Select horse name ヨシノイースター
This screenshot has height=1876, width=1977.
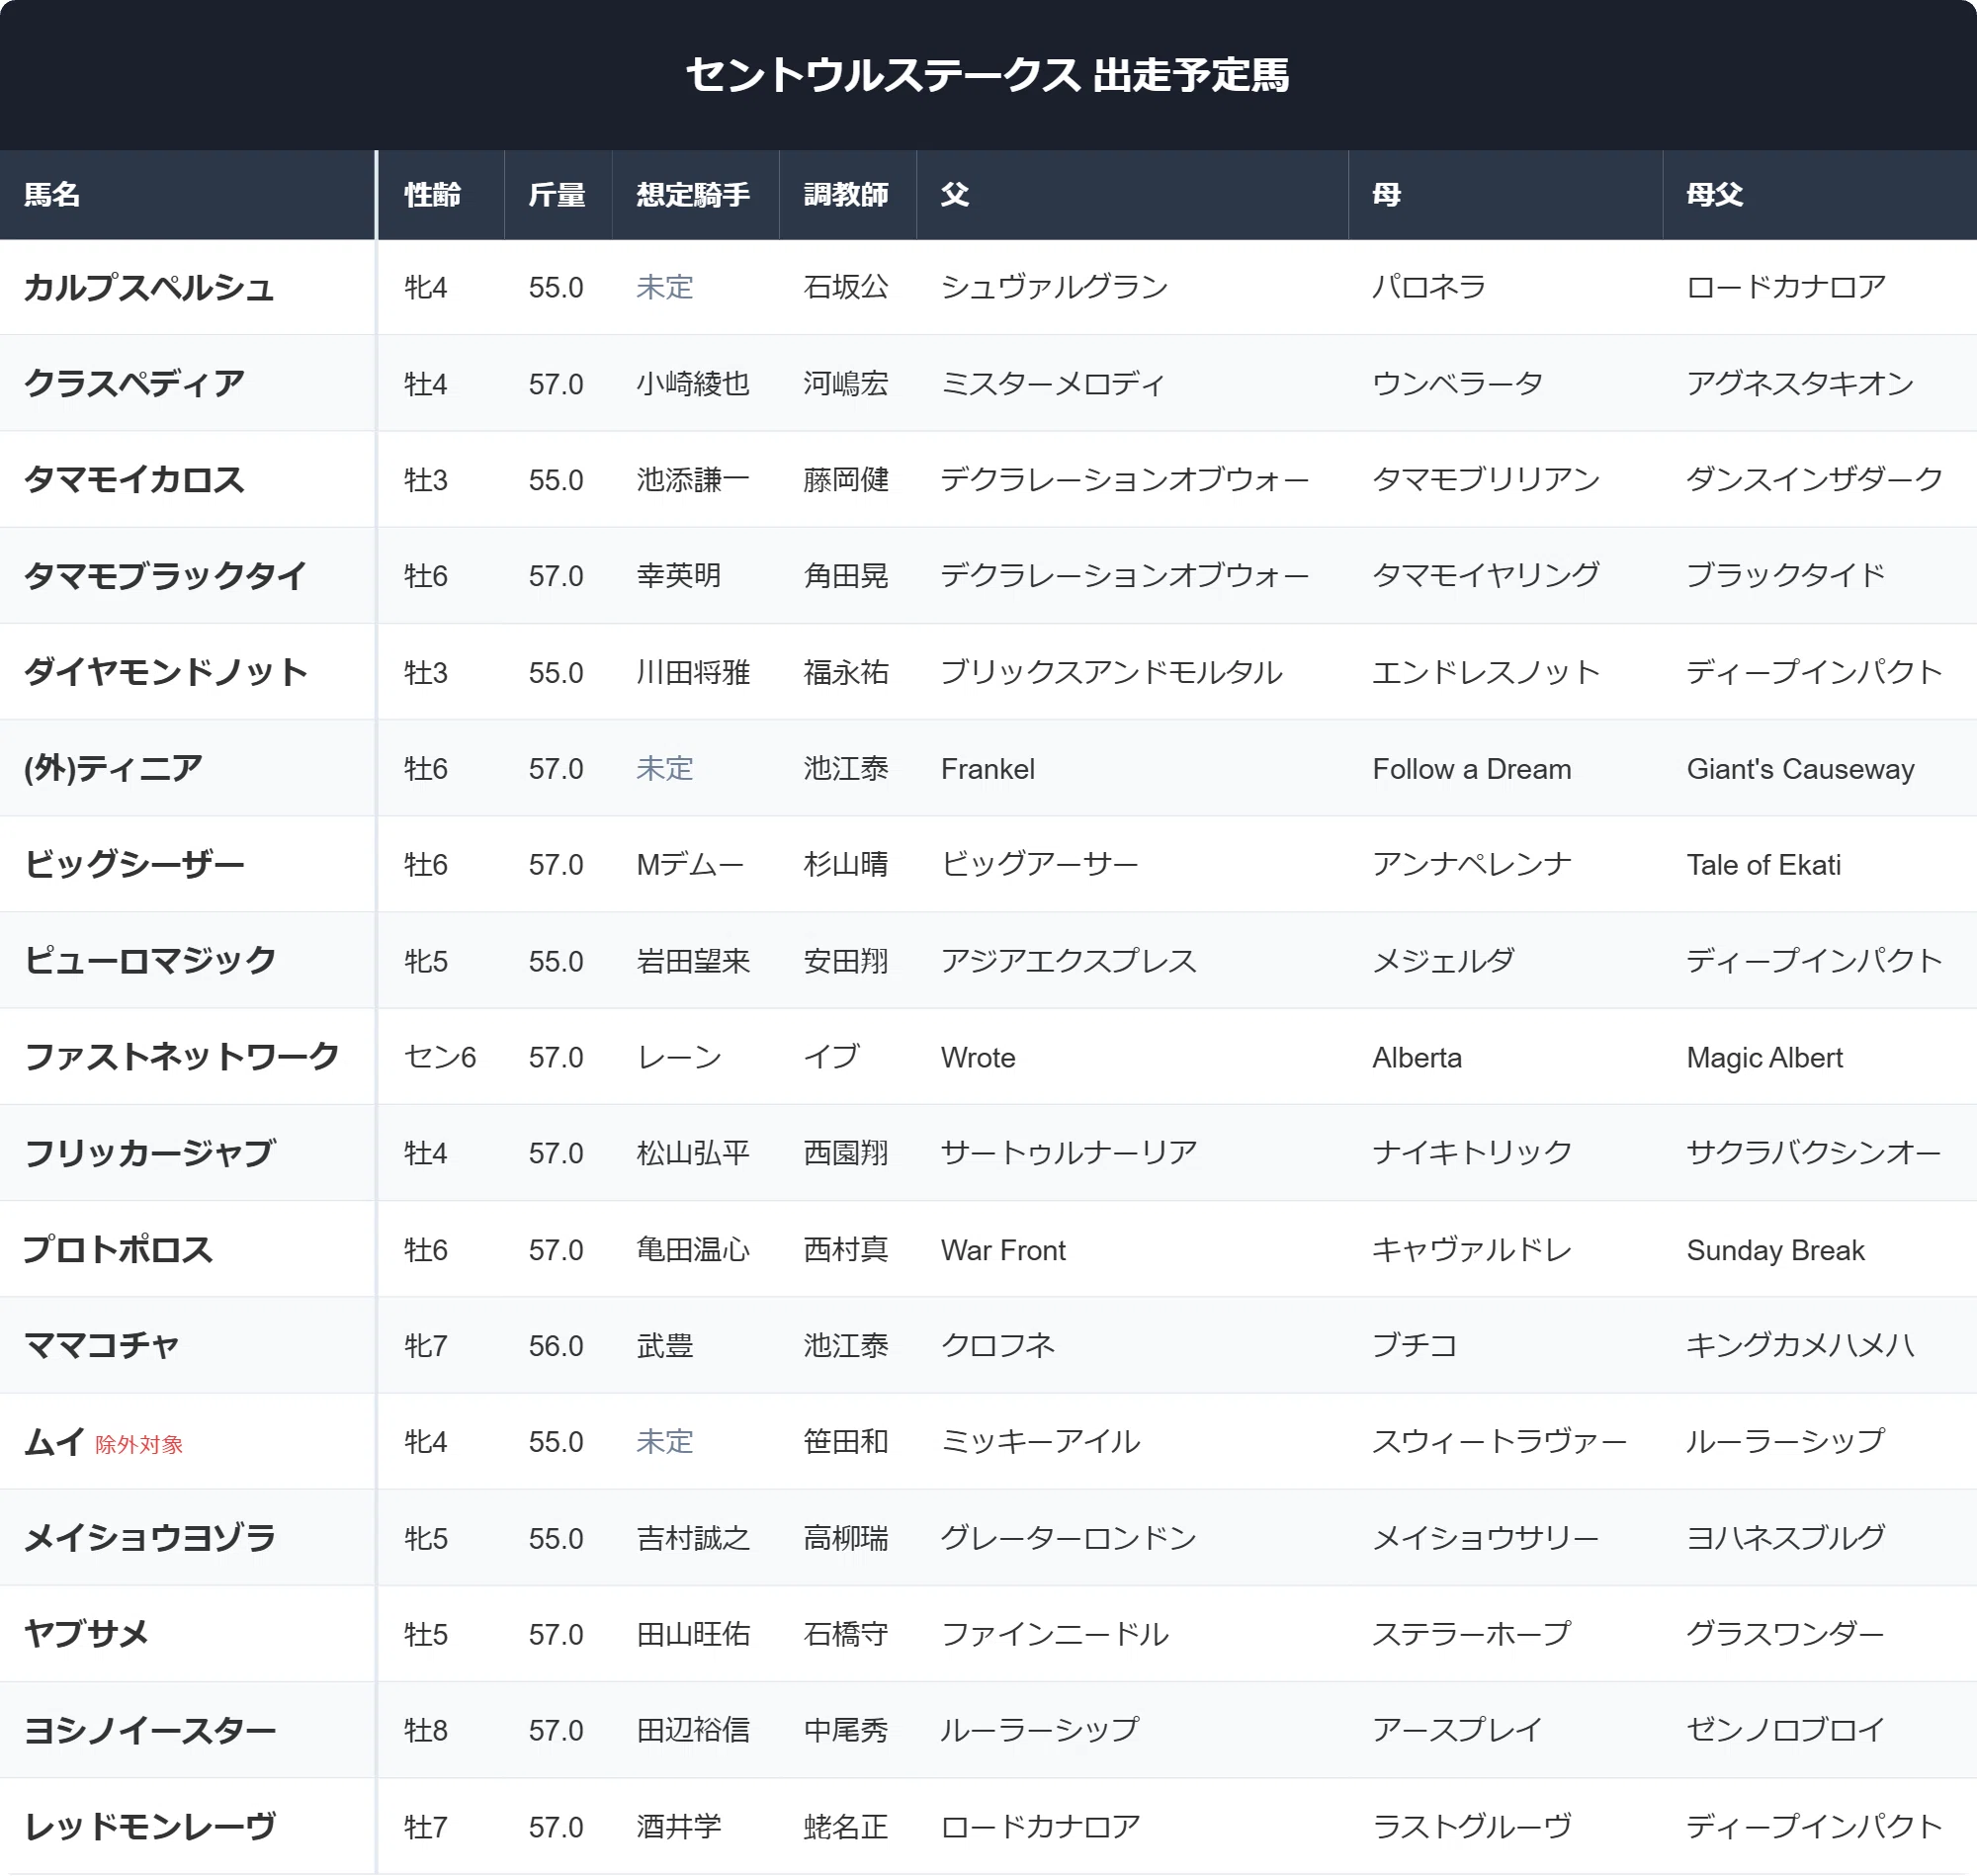pyautogui.click(x=149, y=1731)
